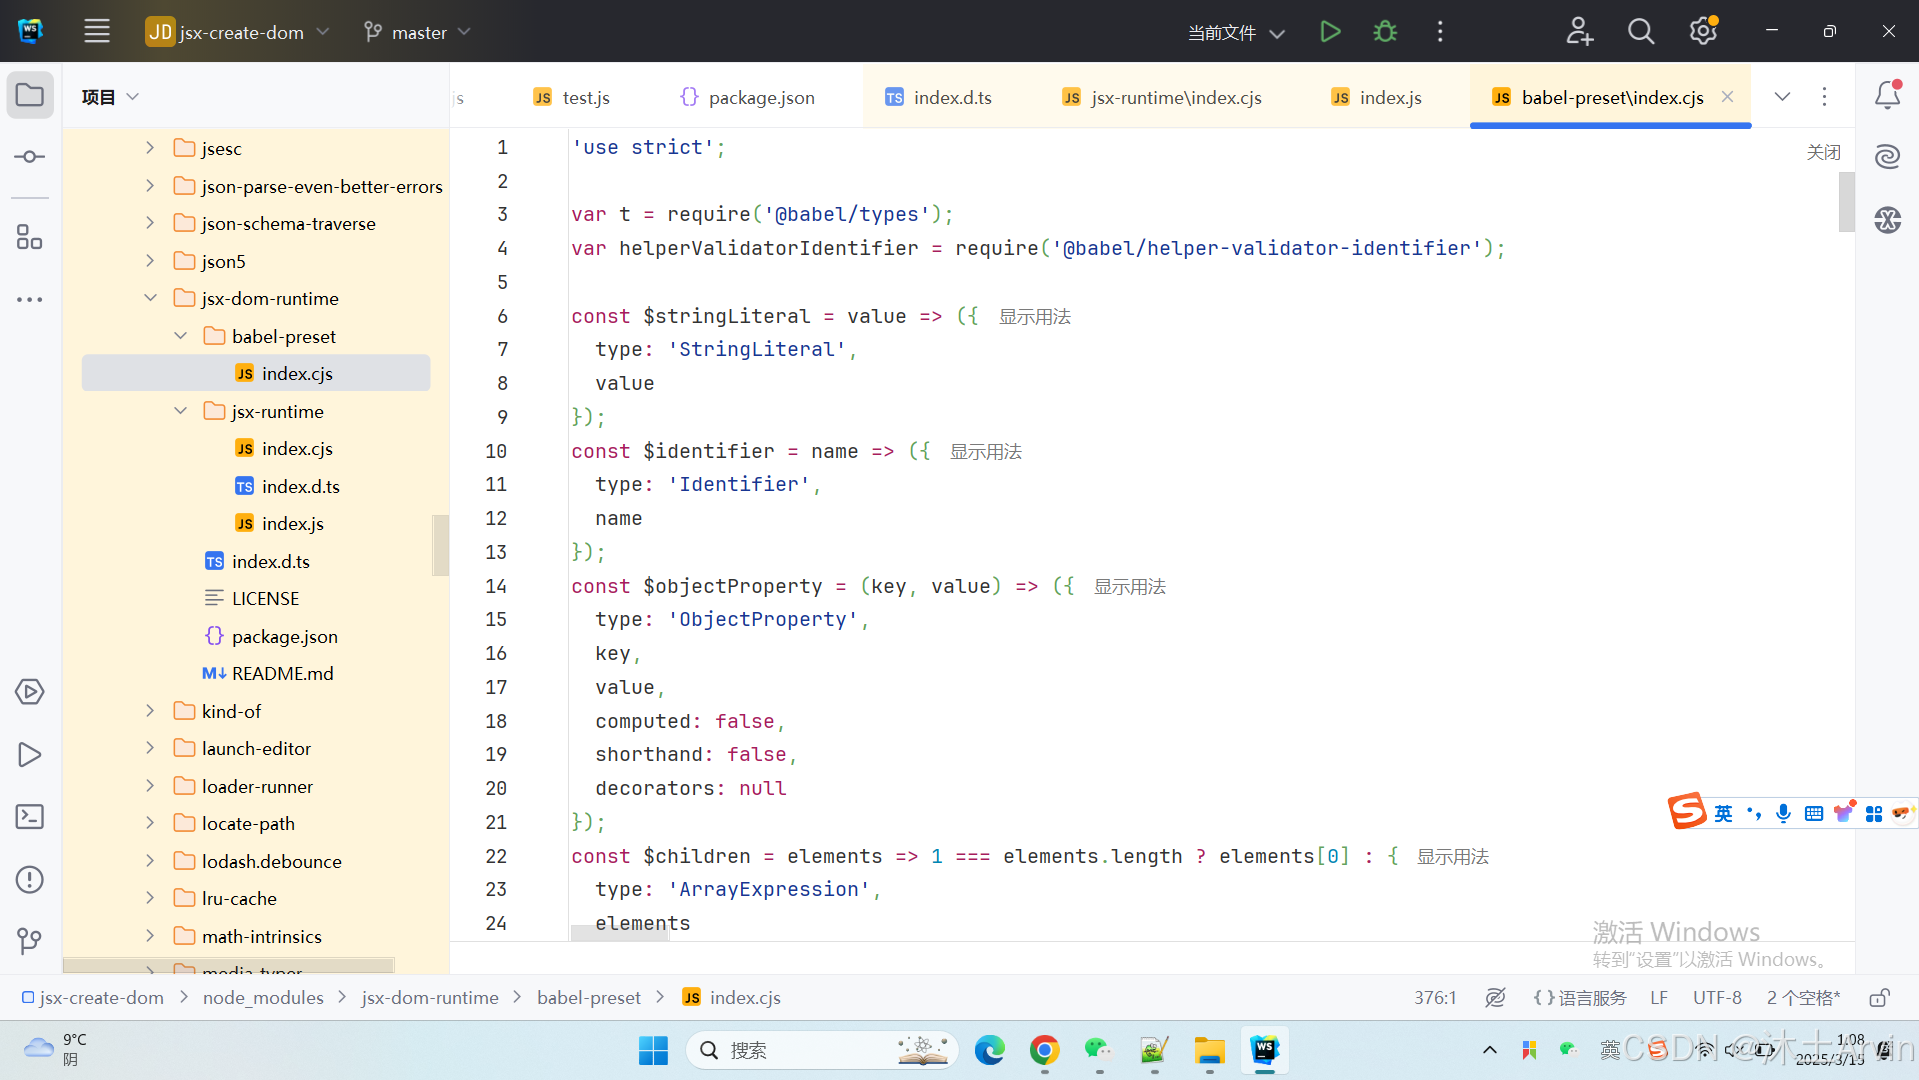
Task: Open the Commit tool window from left sidebar
Action: [x=29, y=157]
